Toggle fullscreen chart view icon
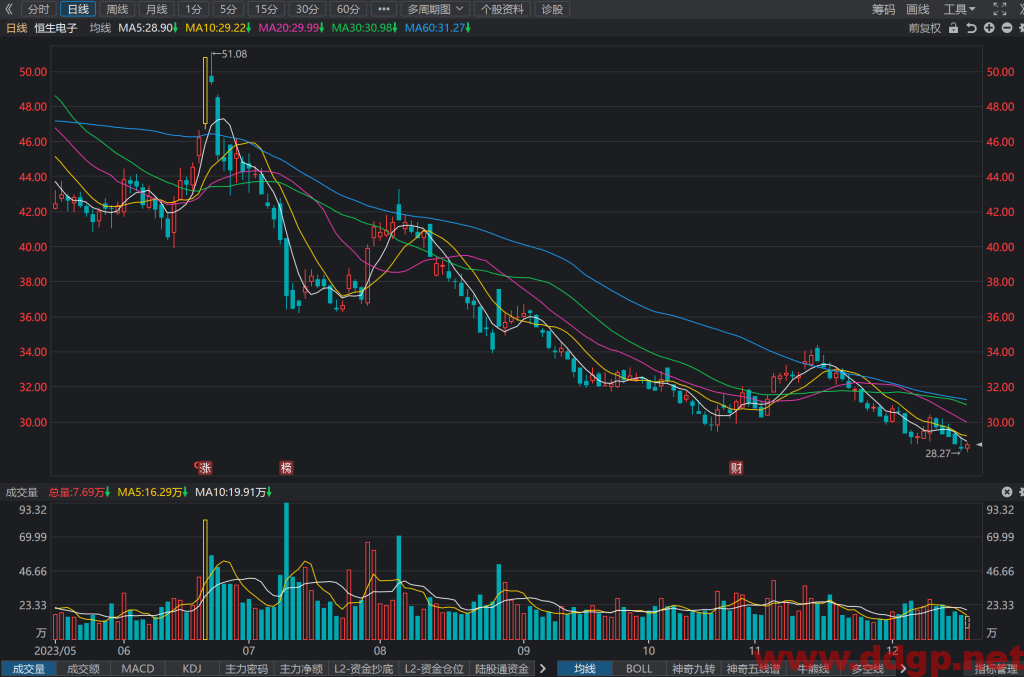The image size is (1024, 677). [x=1000, y=9]
